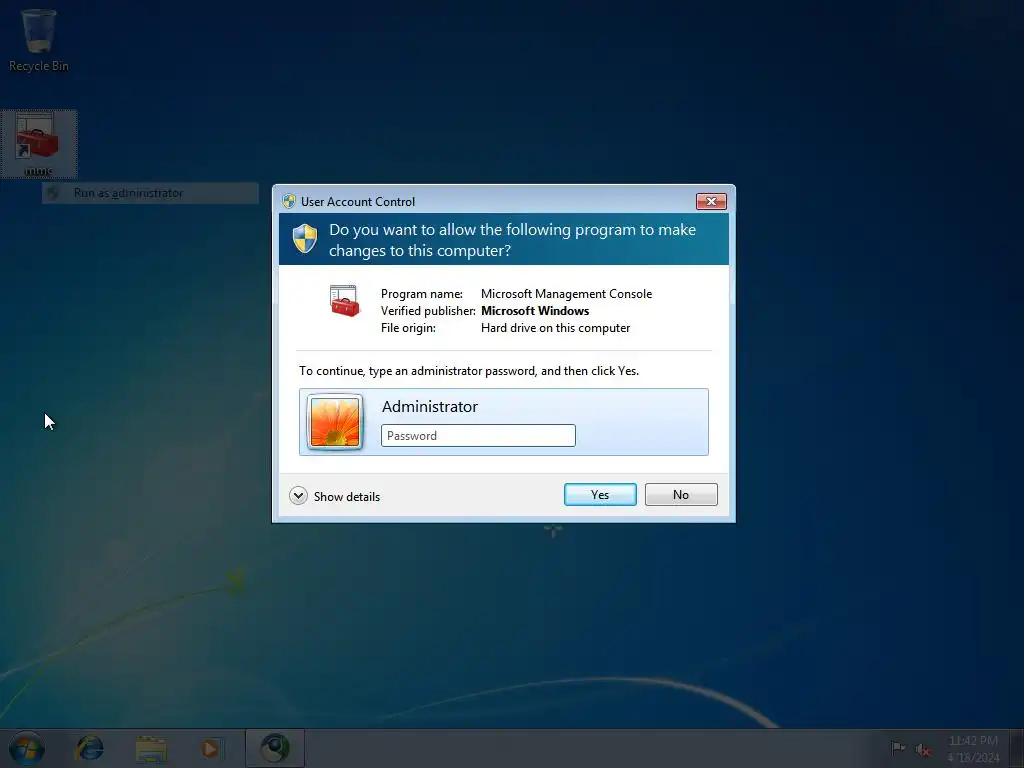This screenshot has width=1024, height=768.
Task: Open Windows Explorer folder in taskbar
Action: pyautogui.click(x=152, y=749)
